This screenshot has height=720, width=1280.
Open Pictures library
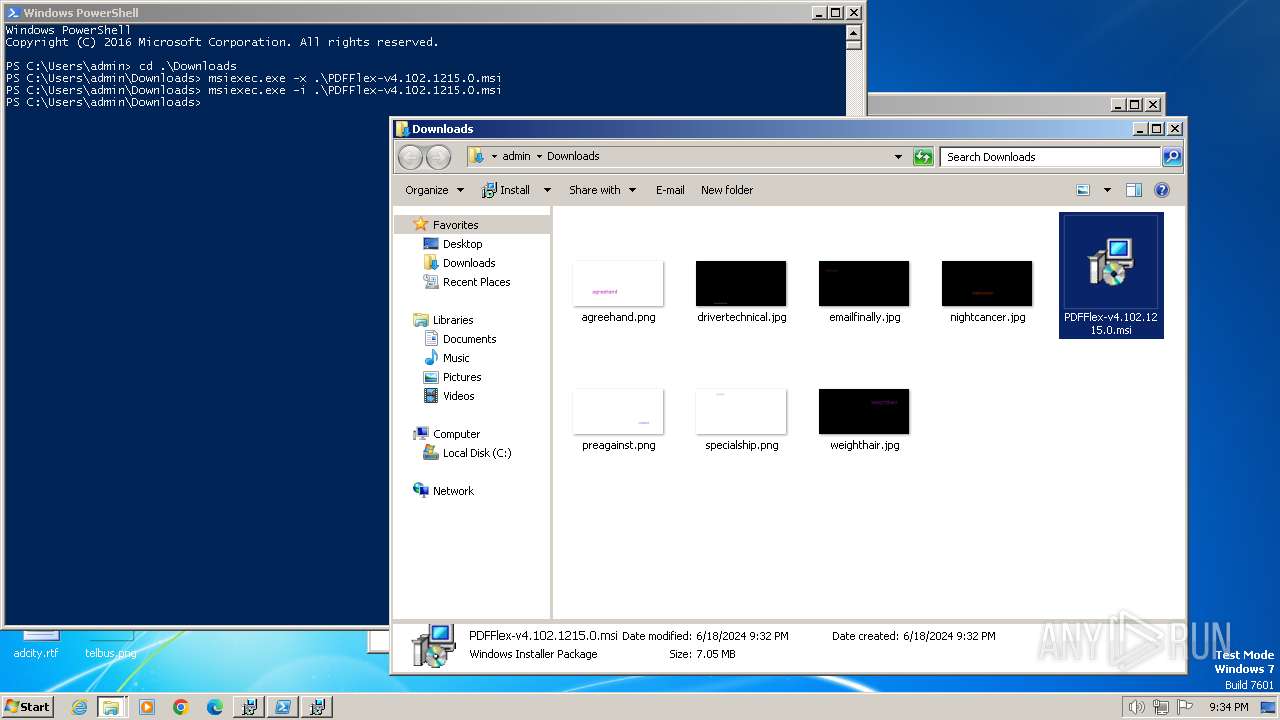pyautogui.click(x=462, y=377)
